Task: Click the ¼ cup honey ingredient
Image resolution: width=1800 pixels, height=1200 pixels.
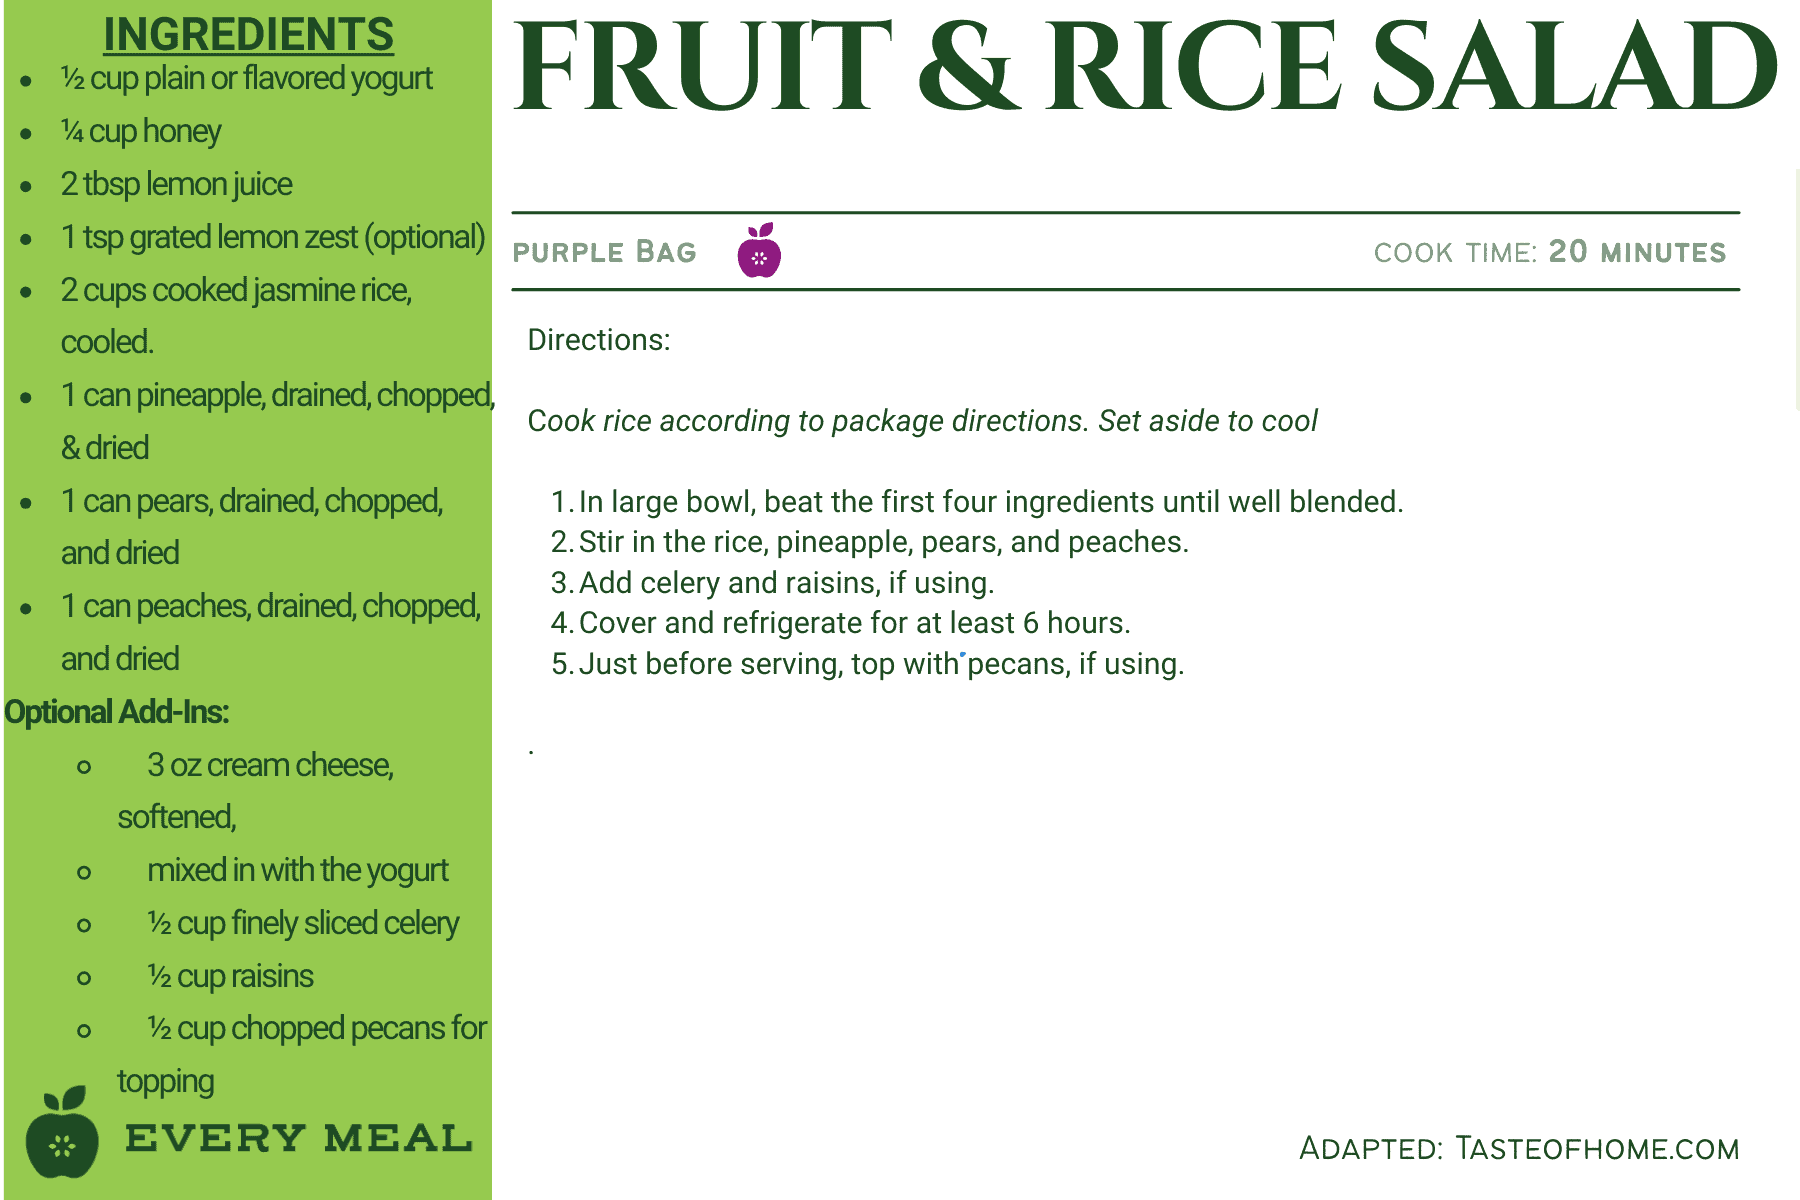Action: 141,132
